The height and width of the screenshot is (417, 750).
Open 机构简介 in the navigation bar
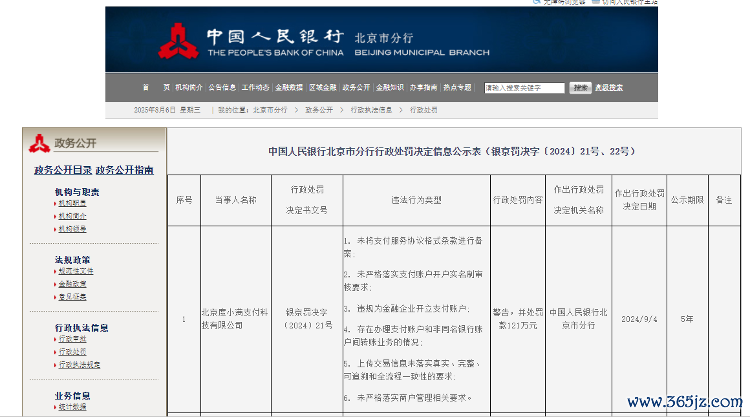(188, 87)
